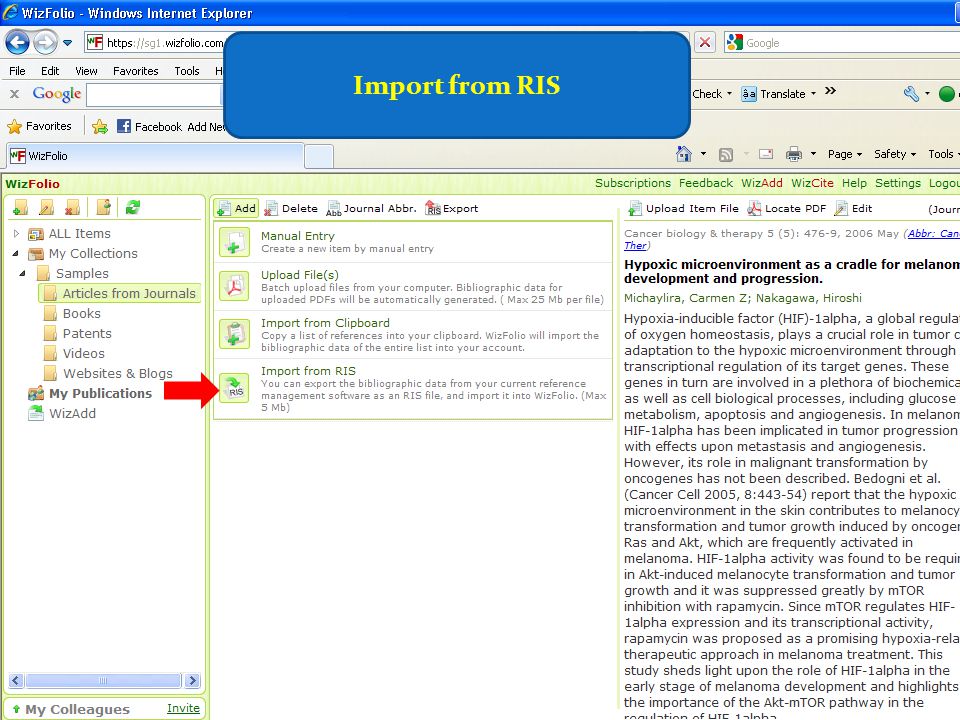960x720 pixels.
Task: Click the Favorites star button
Action: pyautogui.click(x=39, y=126)
